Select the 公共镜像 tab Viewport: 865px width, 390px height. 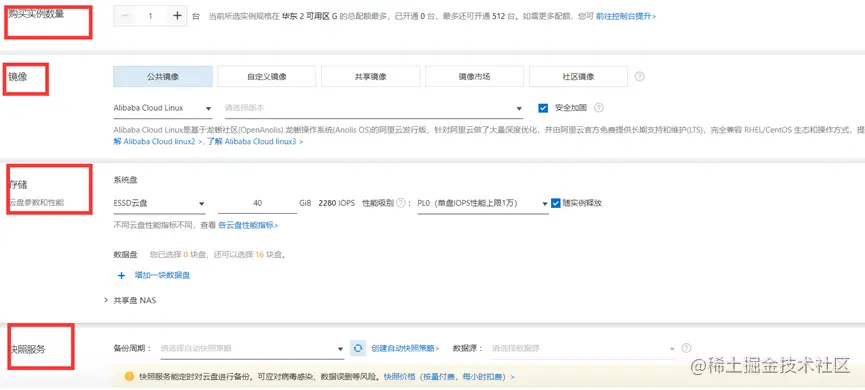163,77
